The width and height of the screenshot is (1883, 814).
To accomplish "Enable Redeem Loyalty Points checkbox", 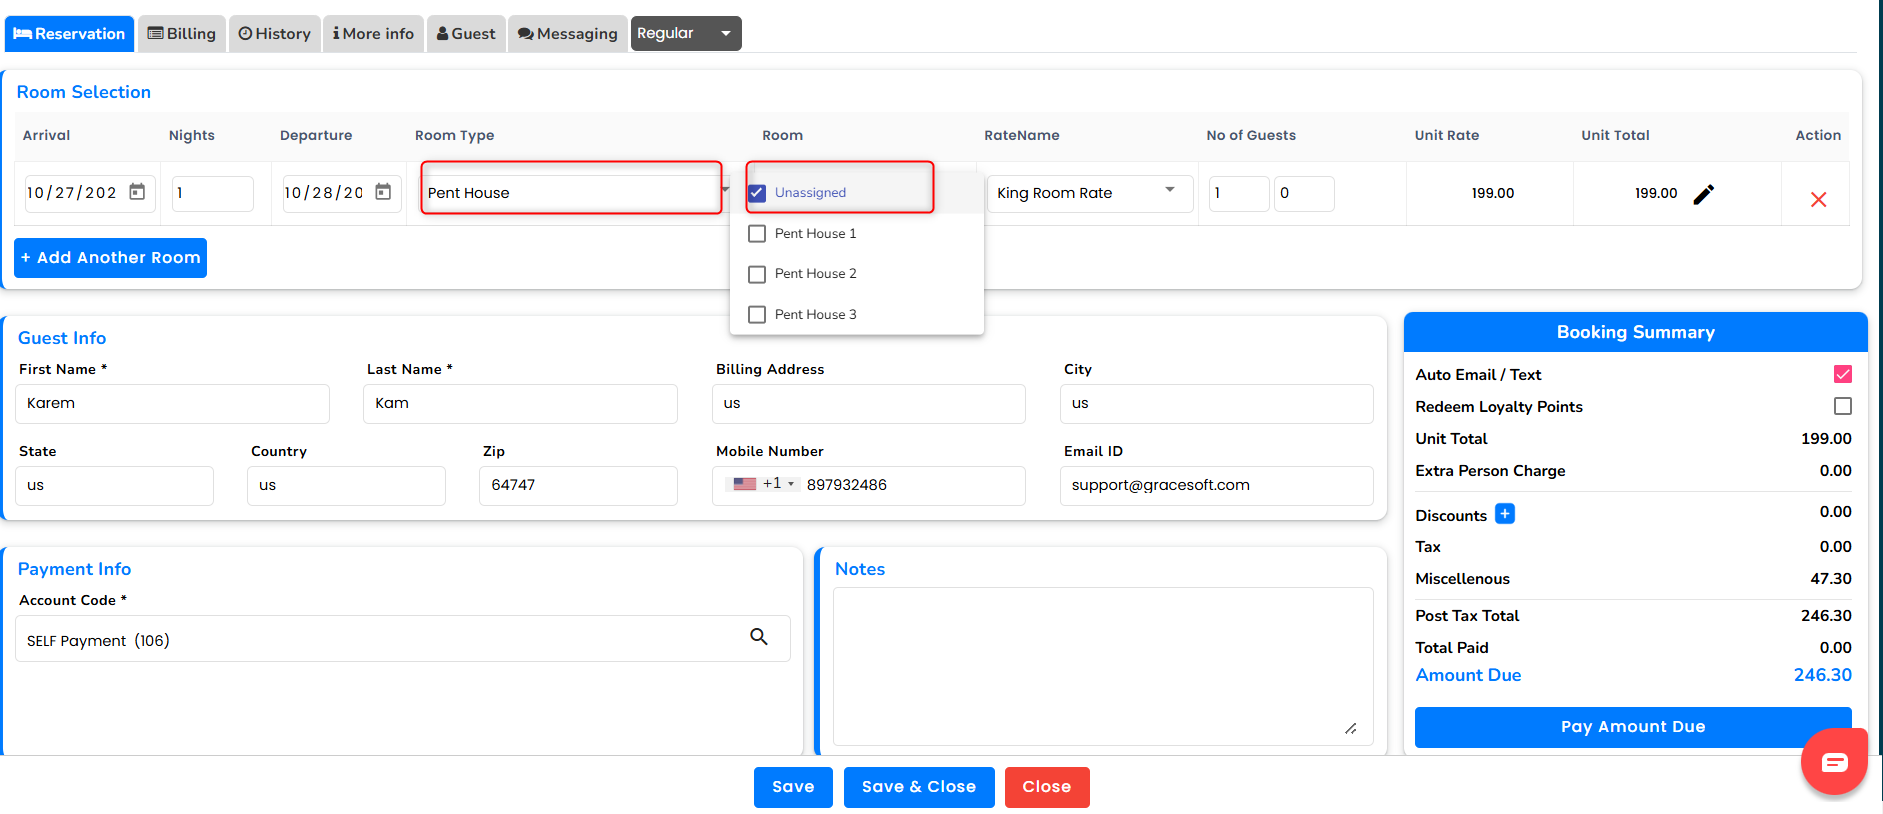I will (1842, 406).
